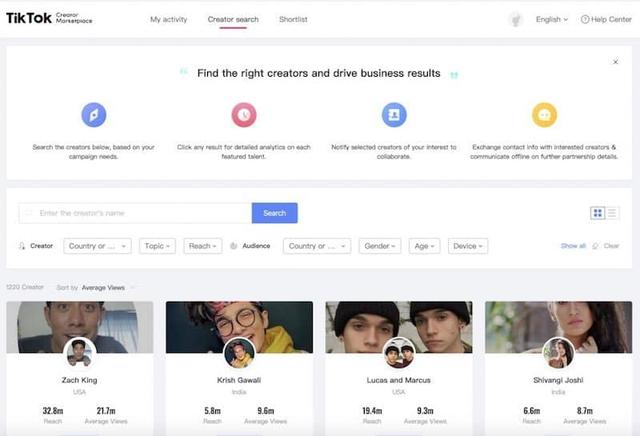
Task: Open the audience Gender filter dropdown
Action: click(x=380, y=246)
